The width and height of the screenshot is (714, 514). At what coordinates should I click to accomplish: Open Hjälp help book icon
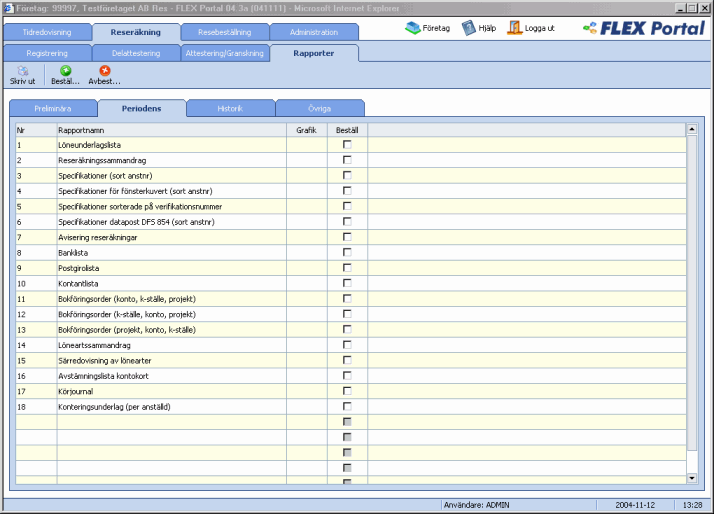[x=469, y=28]
